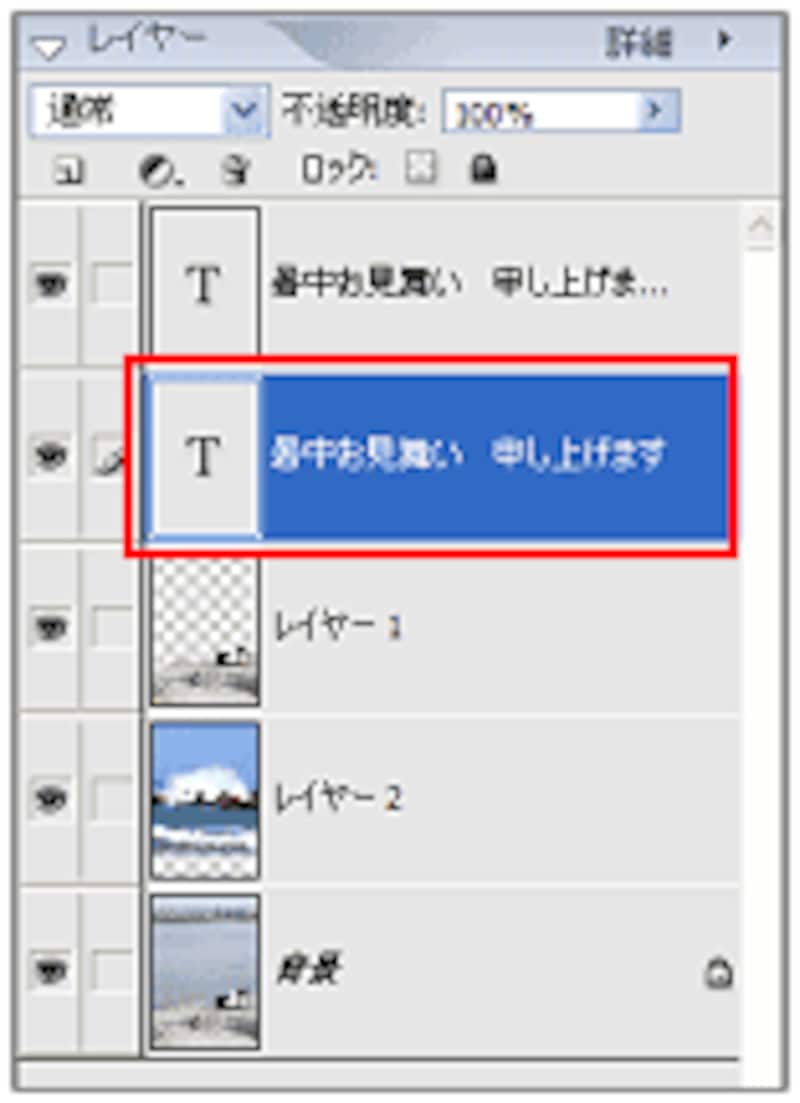This screenshot has height=1103, width=800.
Task: Open the adjustment layer icon menu
Action: click(x=160, y=171)
